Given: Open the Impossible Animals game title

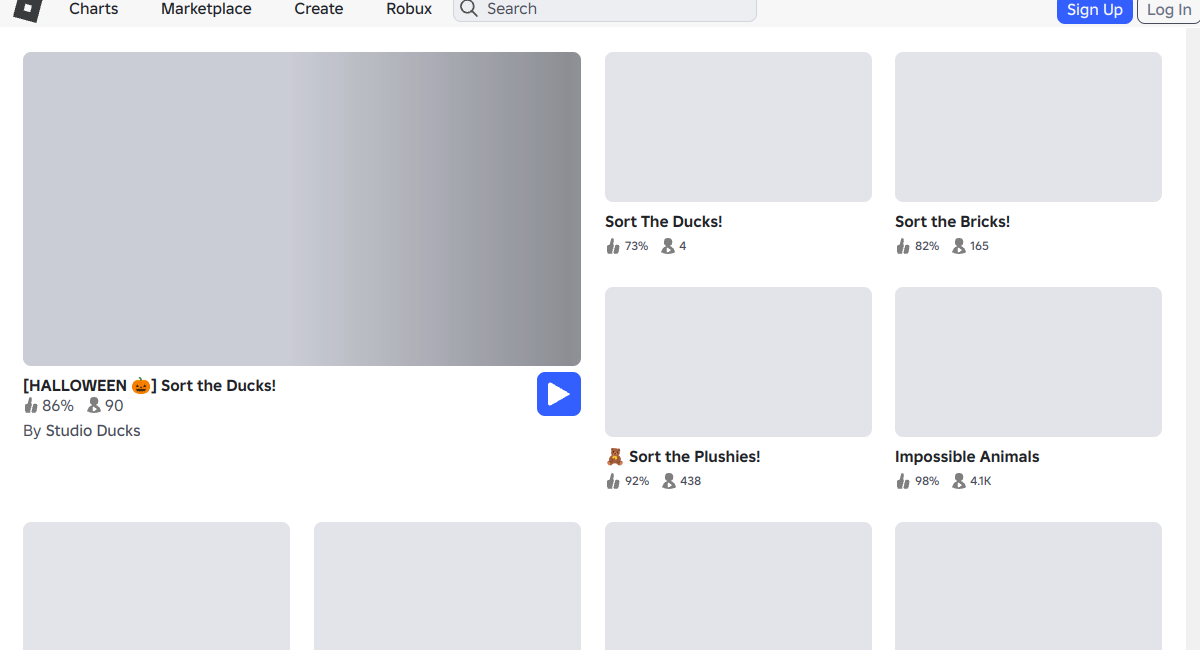Looking at the screenshot, I should [967, 457].
